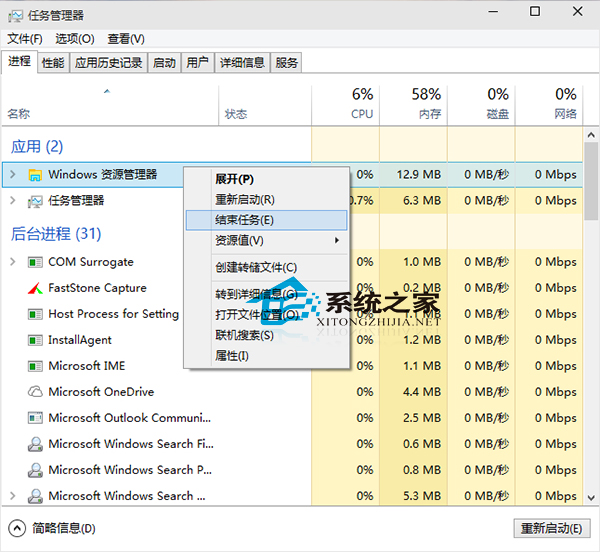Screen dimensions: 600x552
Task: Switch to the 性能 tab
Action: [x=53, y=62]
